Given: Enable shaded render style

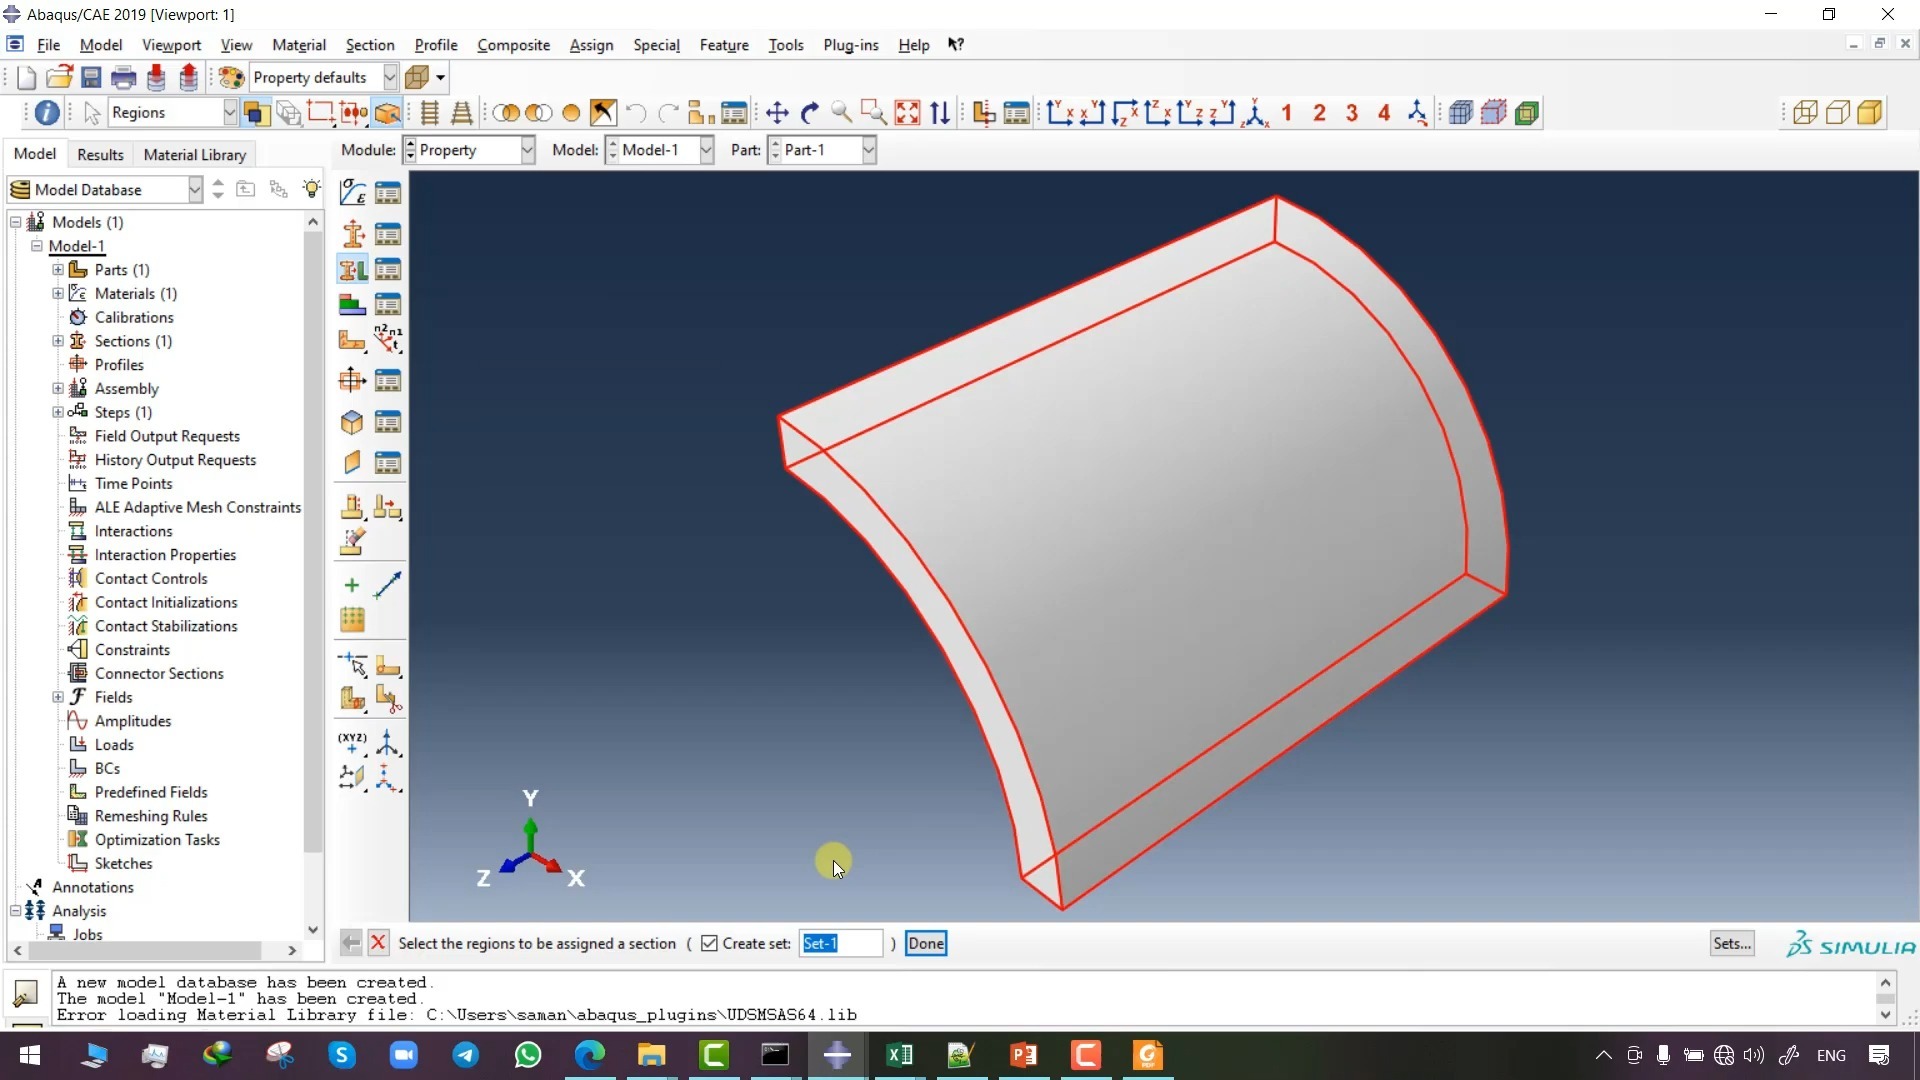Looking at the screenshot, I should [x=1870, y=113].
